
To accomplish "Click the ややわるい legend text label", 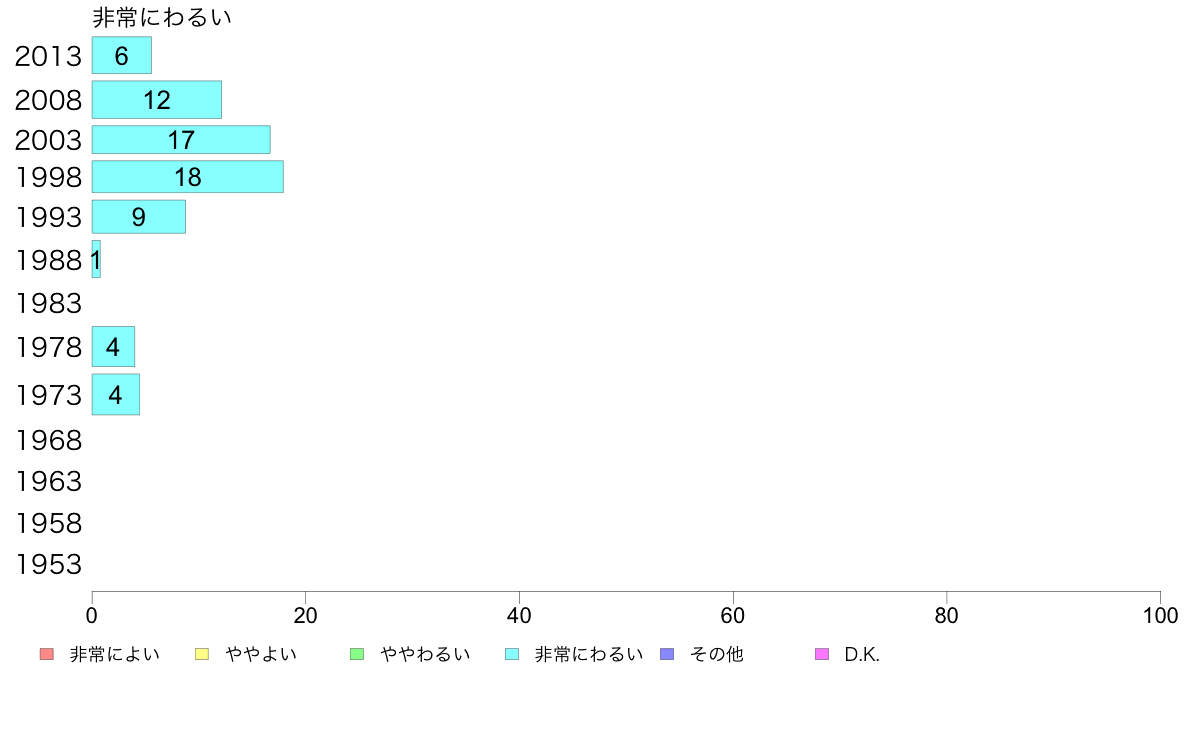I will click(425, 654).
